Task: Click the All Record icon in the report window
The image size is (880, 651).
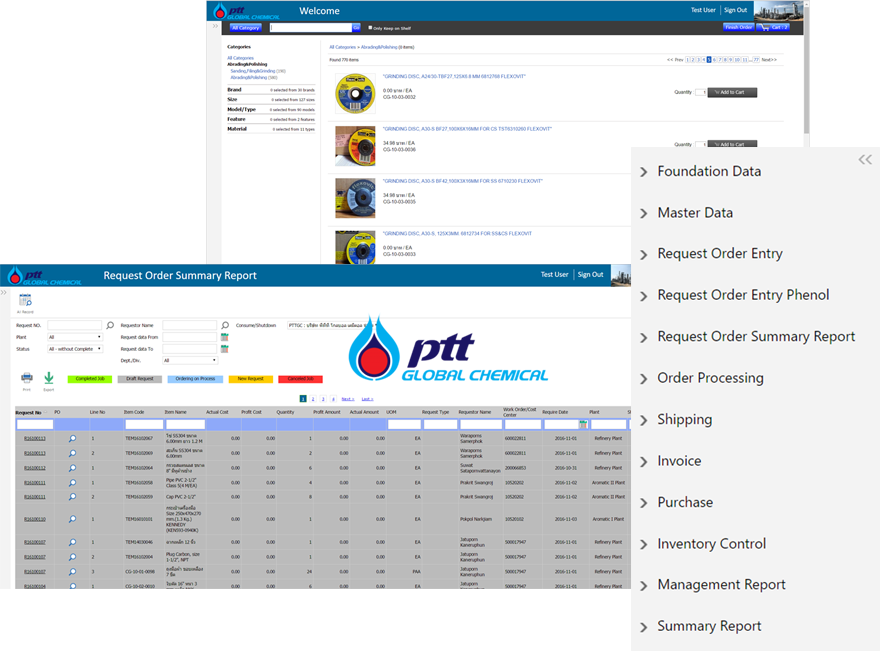Action: [x=25, y=301]
